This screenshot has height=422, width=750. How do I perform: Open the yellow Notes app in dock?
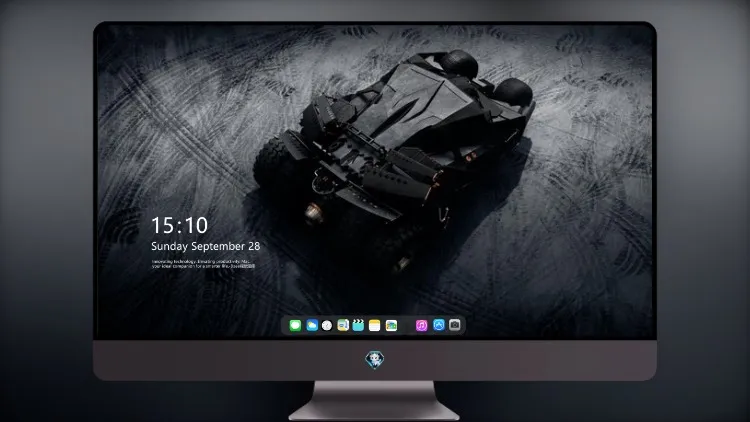375,325
